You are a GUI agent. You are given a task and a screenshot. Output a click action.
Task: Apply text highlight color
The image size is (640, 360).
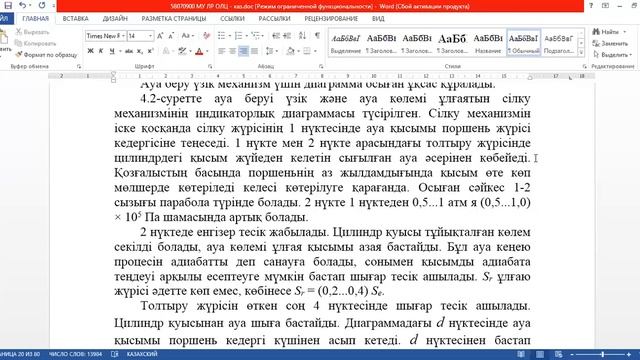click(x=182, y=51)
